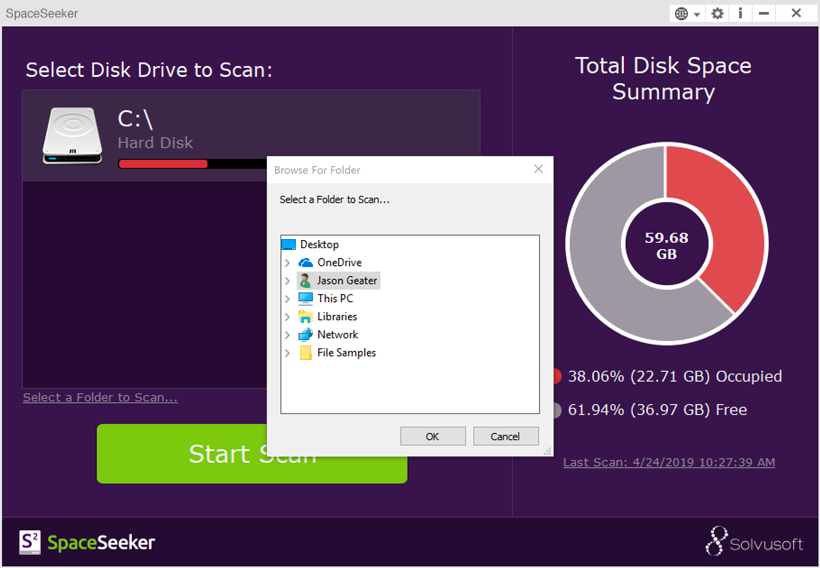Screen dimensions: 820x568
Task: Open settings via the gear icon
Action: (717, 13)
